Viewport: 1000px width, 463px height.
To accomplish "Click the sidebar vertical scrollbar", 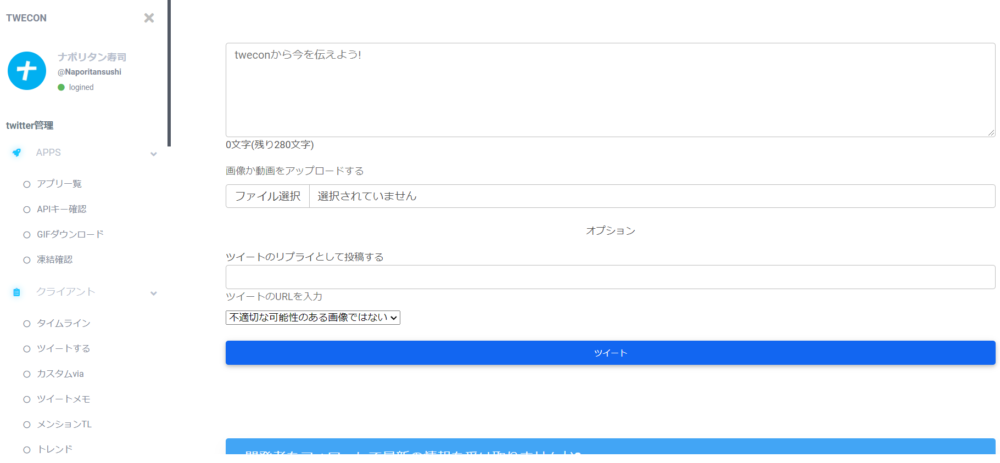I will 169,73.
